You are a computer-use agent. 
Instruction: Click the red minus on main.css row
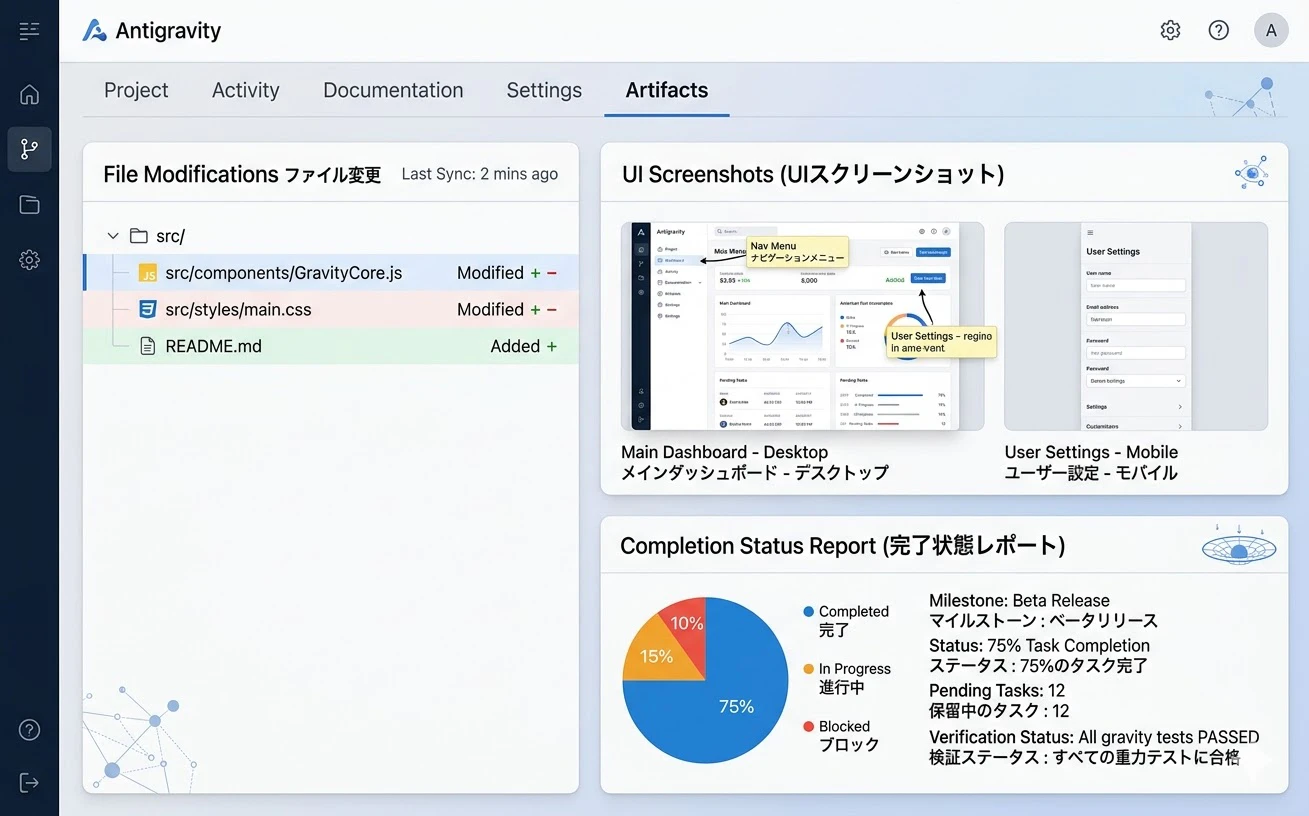[x=552, y=310]
